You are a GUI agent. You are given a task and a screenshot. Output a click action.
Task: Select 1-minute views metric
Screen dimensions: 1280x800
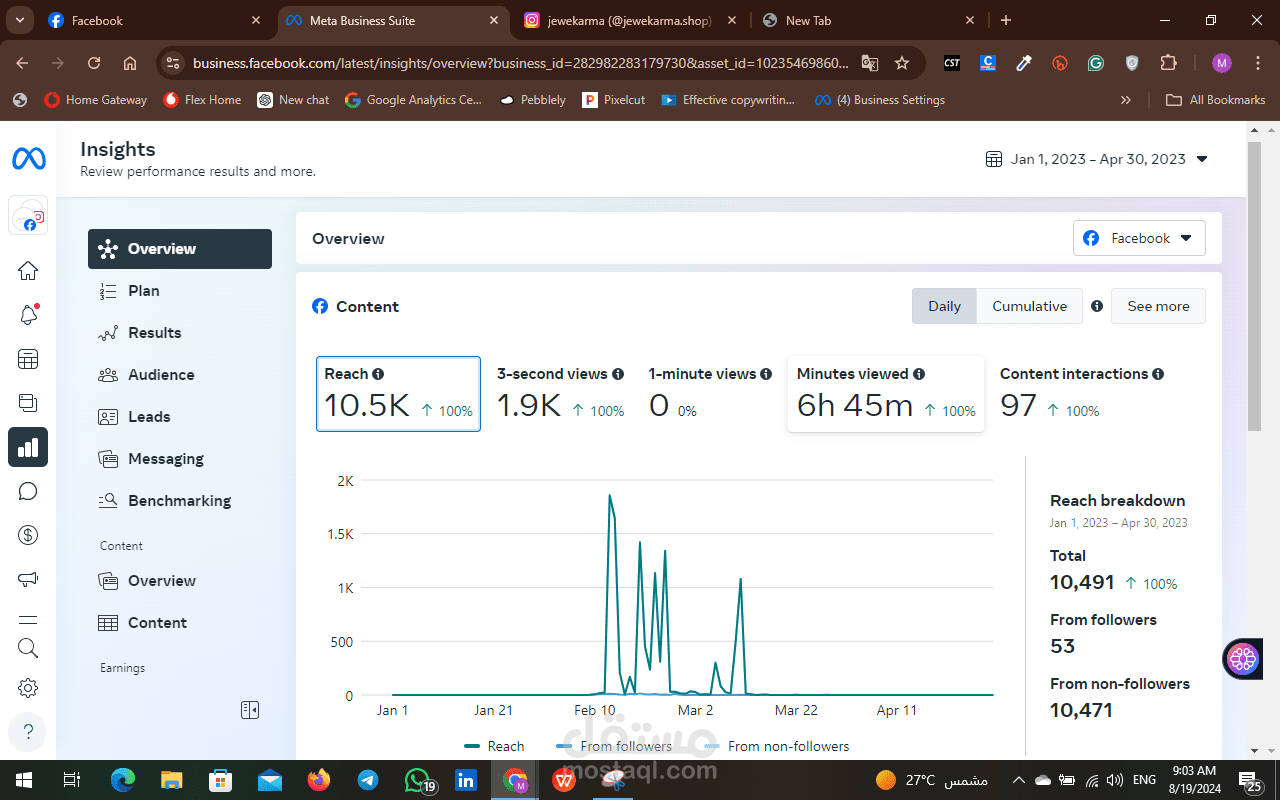coord(710,394)
